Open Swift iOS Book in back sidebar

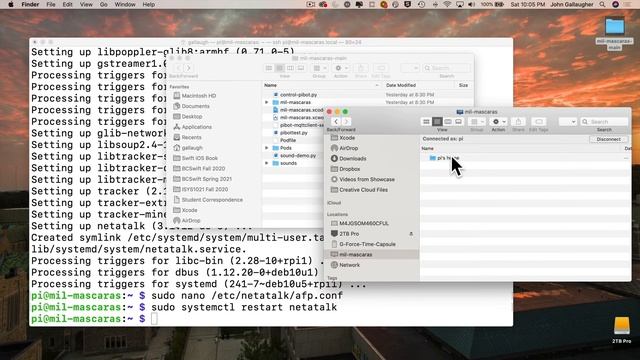point(199,158)
